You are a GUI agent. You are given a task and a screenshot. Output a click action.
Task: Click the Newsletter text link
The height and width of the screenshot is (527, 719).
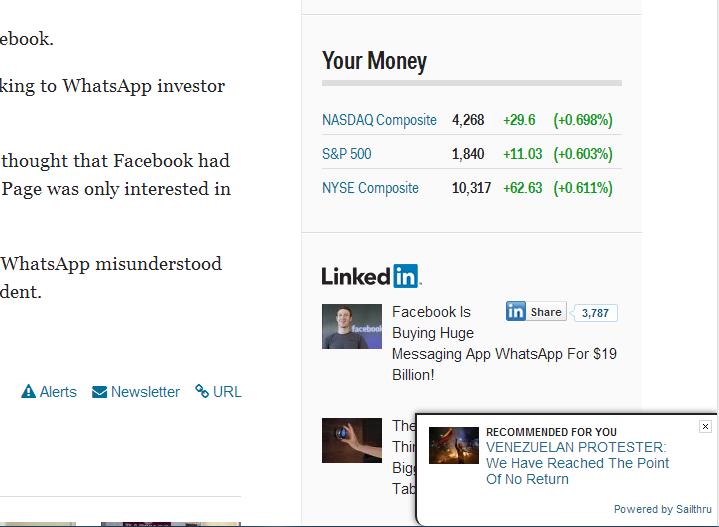(145, 392)
